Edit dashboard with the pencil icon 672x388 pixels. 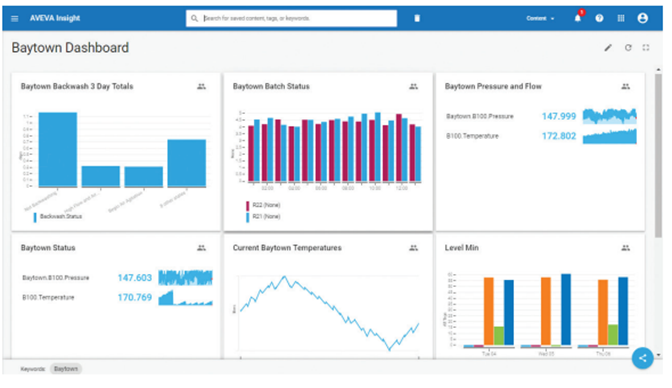pyautogui.click(x=608, y=48)
